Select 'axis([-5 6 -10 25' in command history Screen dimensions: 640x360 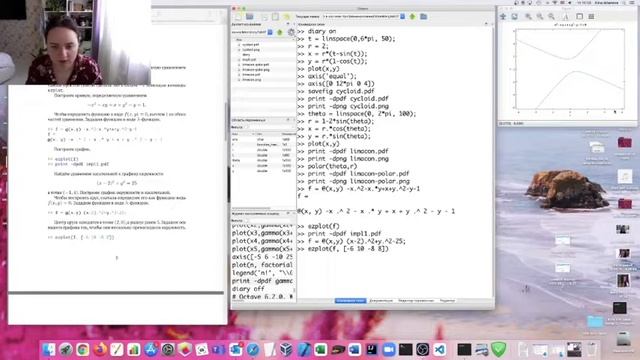[x=262, y=257]
